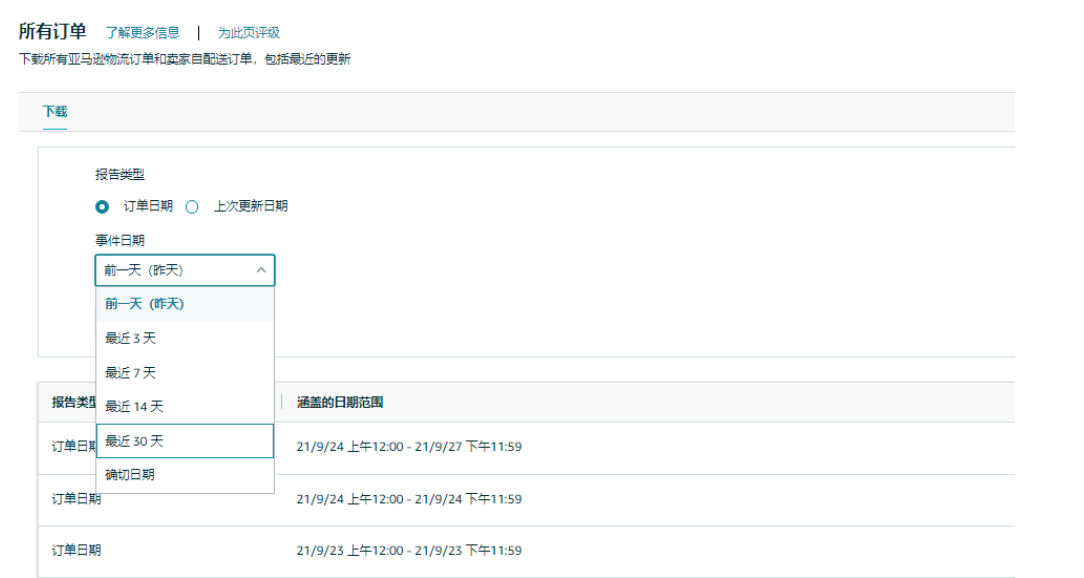The width and height of the screenshot is (1084, 578).
Task: Click the 下载所有亚马逊物流订单 description text
Action: click(185, 59)
